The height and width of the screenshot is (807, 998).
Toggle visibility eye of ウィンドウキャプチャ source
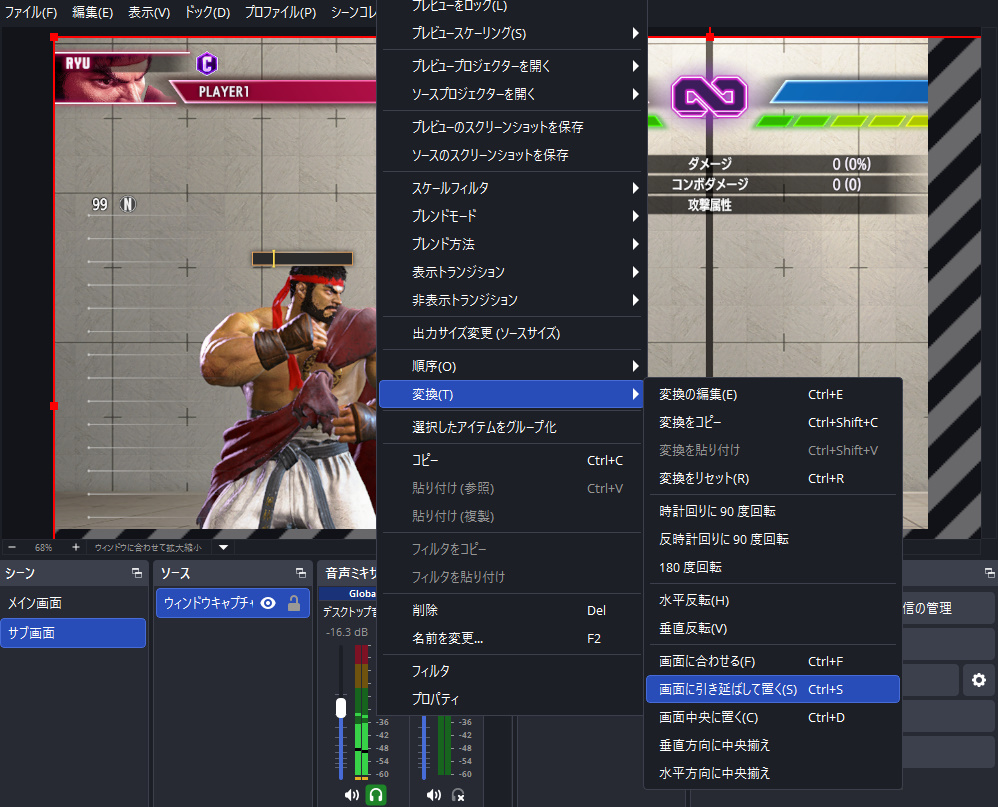[268, 603]
